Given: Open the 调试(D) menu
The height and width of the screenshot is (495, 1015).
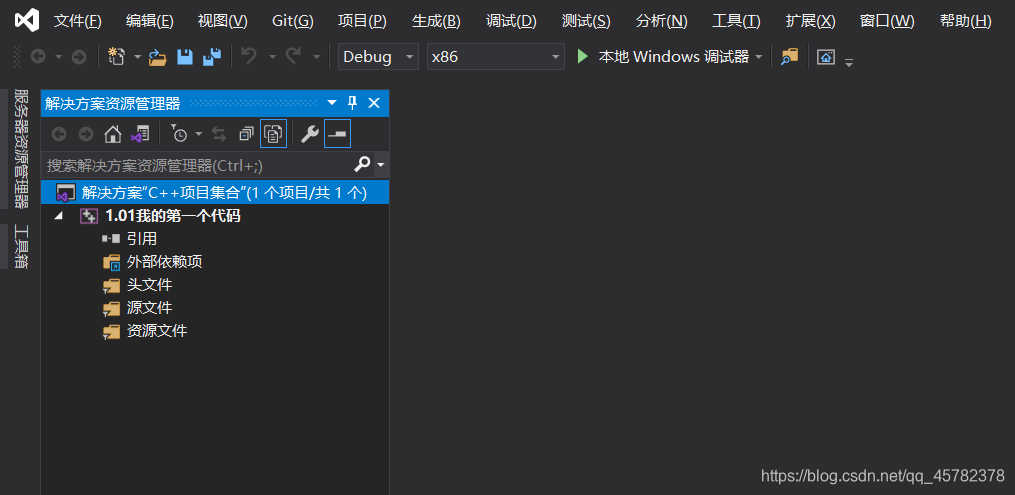Looking at the screenshot, I should coord(511,21).
